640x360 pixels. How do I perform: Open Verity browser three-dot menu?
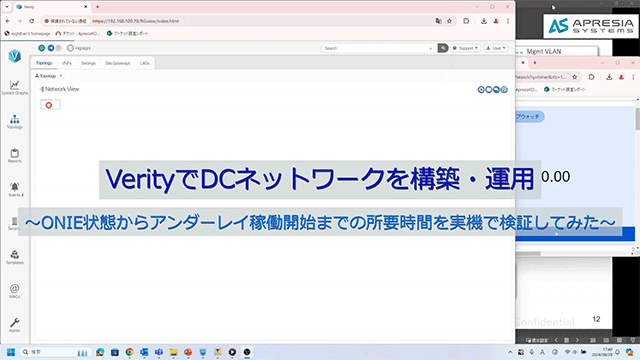(508, 21)
